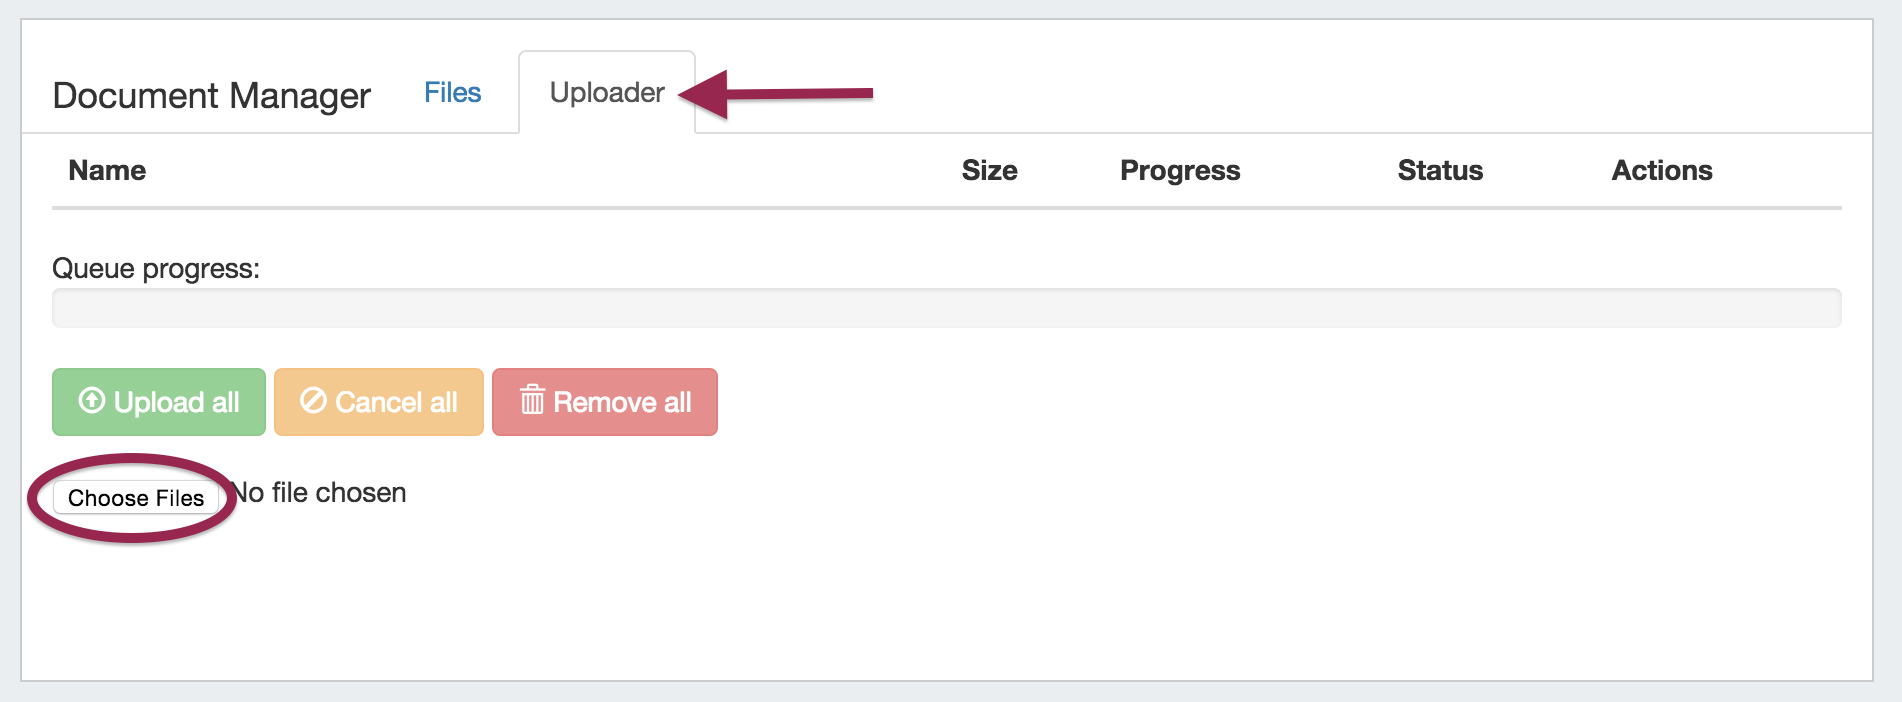Click the cancel ban-circle icon

click(x=313, y=401)
